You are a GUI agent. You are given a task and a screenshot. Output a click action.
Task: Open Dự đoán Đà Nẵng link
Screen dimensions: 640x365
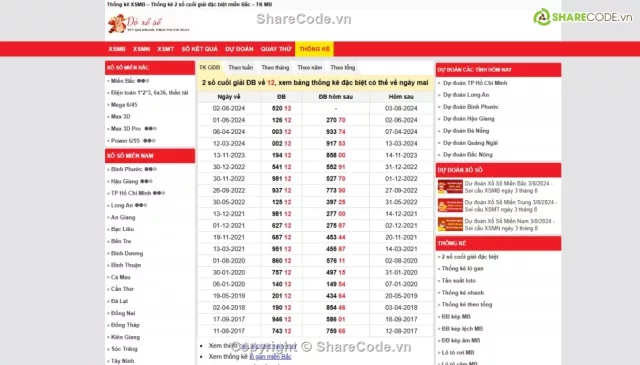coord(466,131)
